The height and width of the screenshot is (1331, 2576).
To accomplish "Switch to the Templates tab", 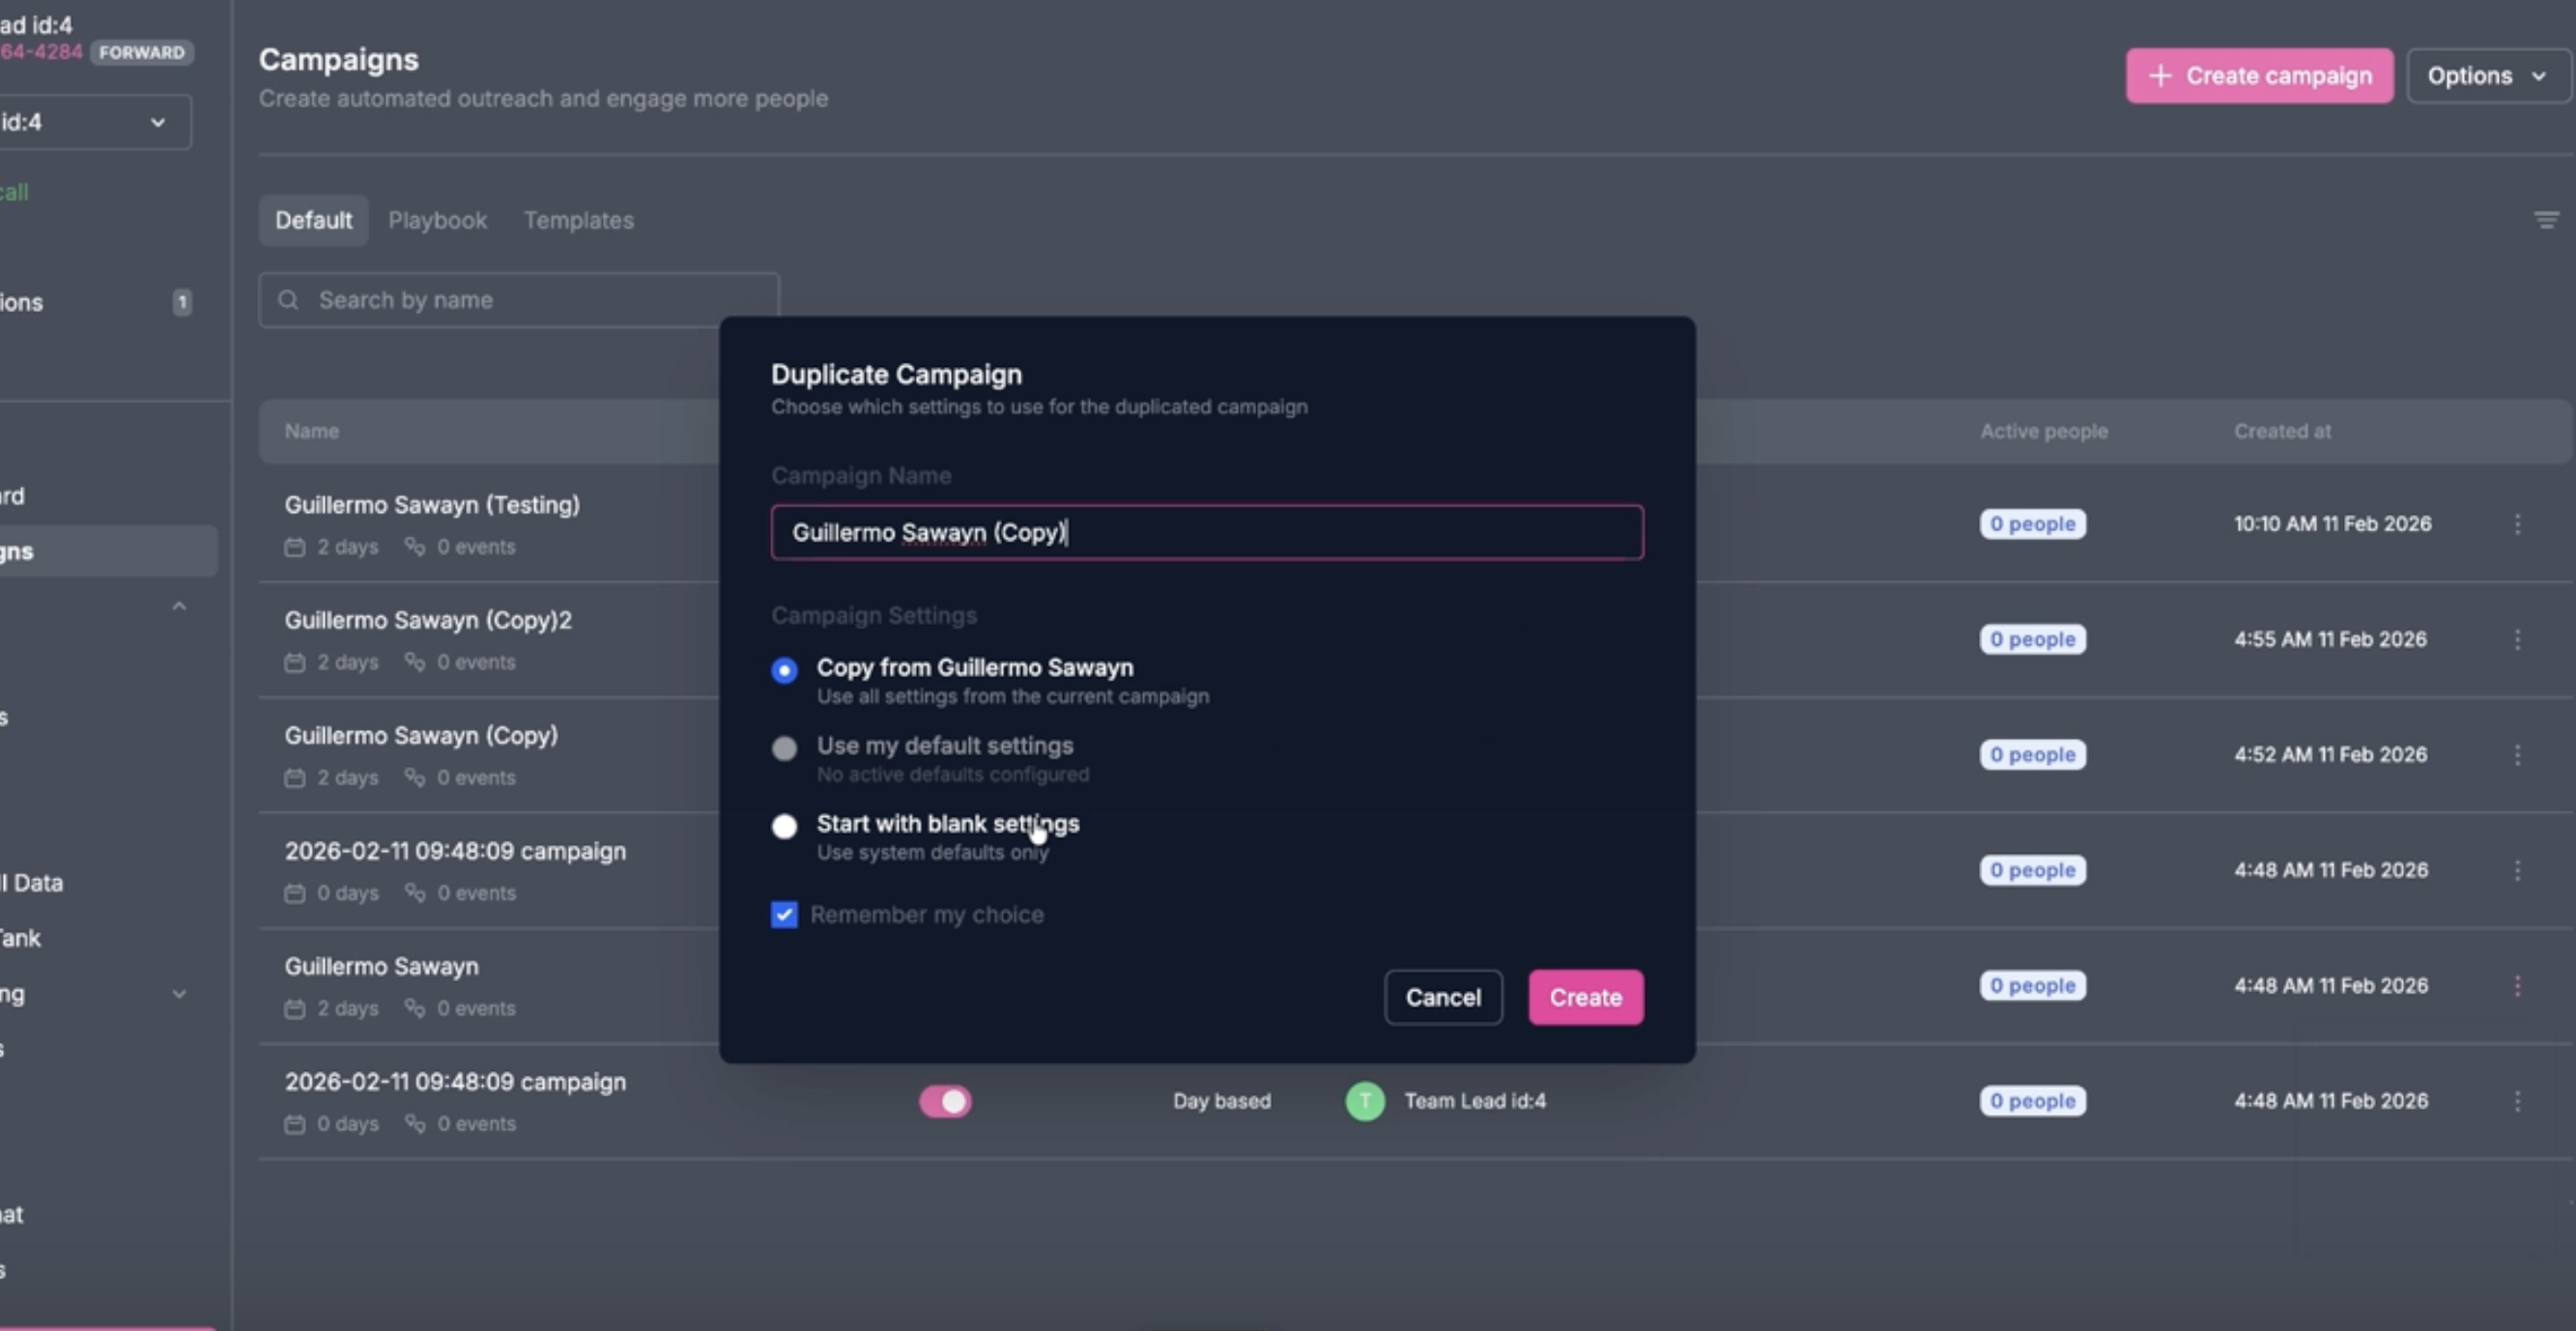I will [578, 220].
